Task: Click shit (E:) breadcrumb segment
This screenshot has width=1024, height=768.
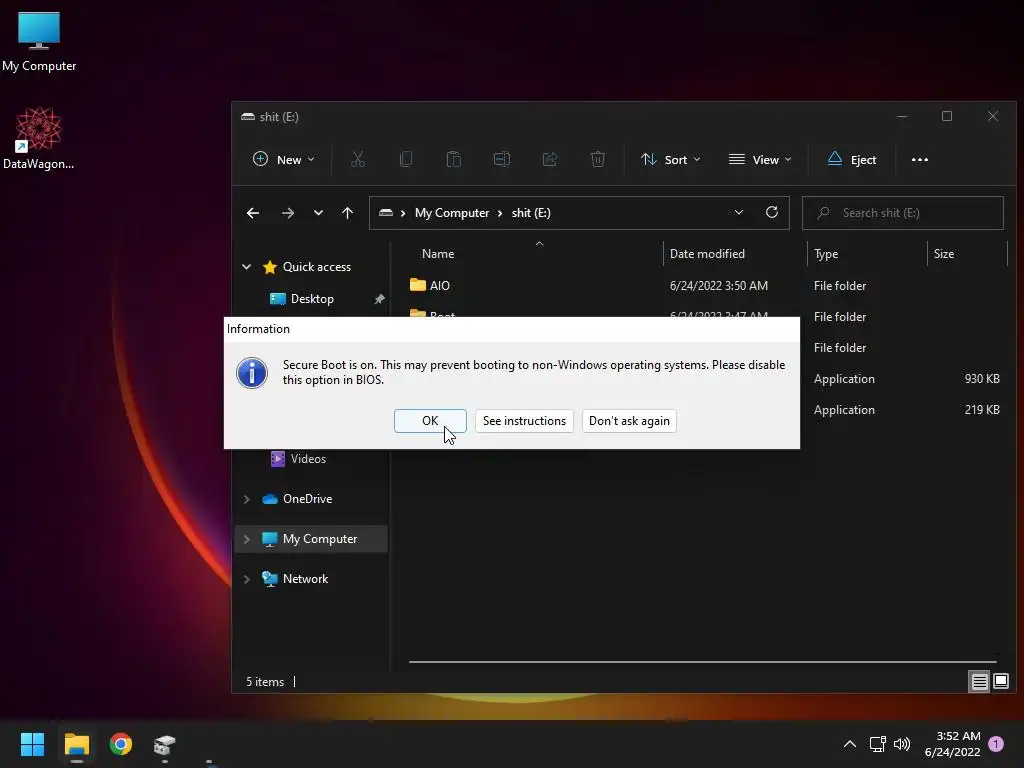Action: tap(531, 213)
